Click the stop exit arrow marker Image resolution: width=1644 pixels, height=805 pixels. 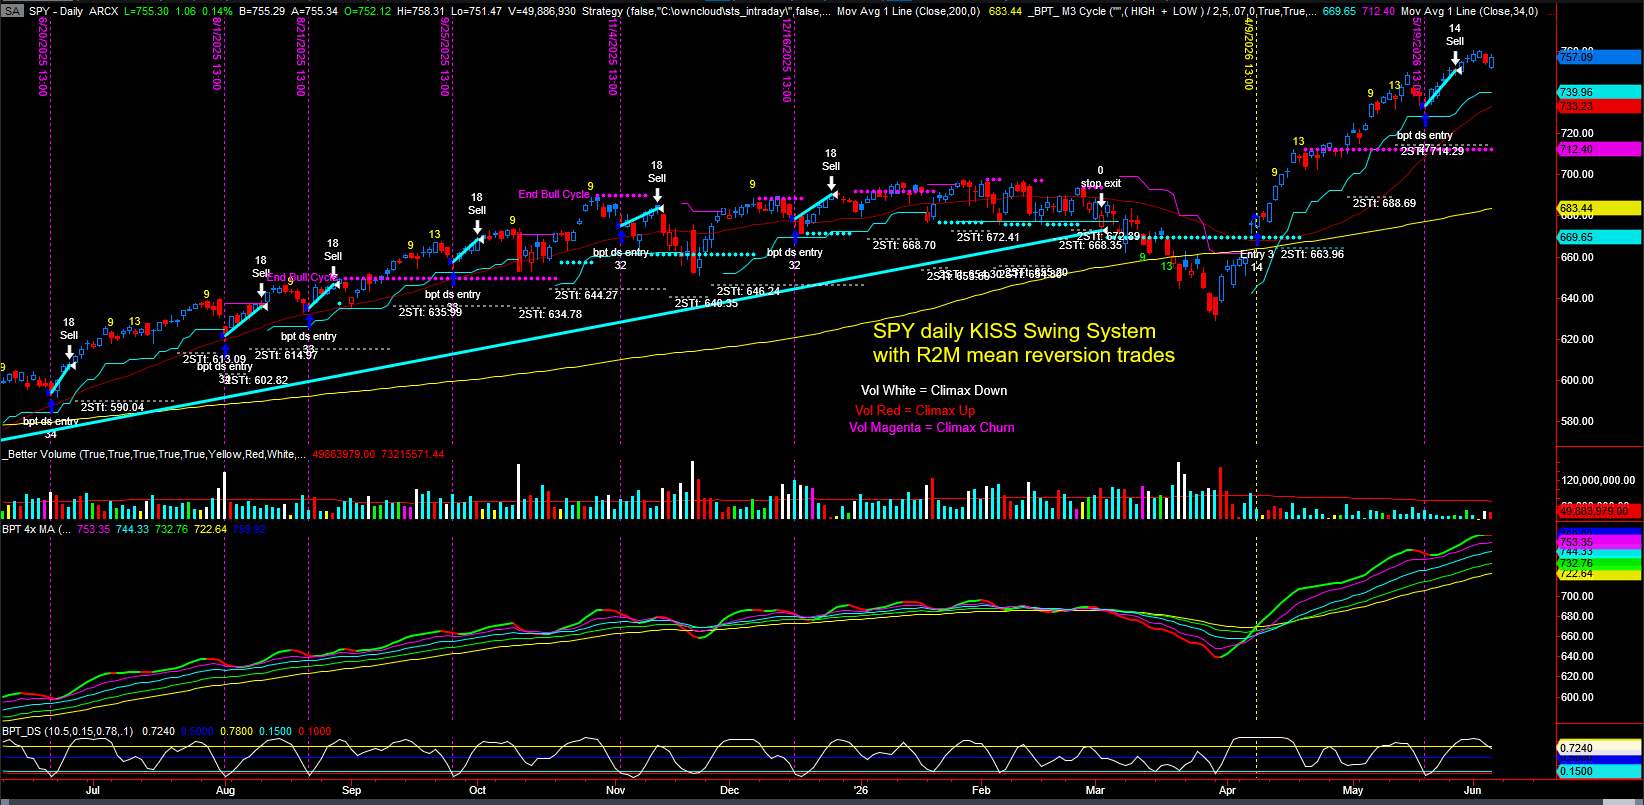click(1101, 199)
